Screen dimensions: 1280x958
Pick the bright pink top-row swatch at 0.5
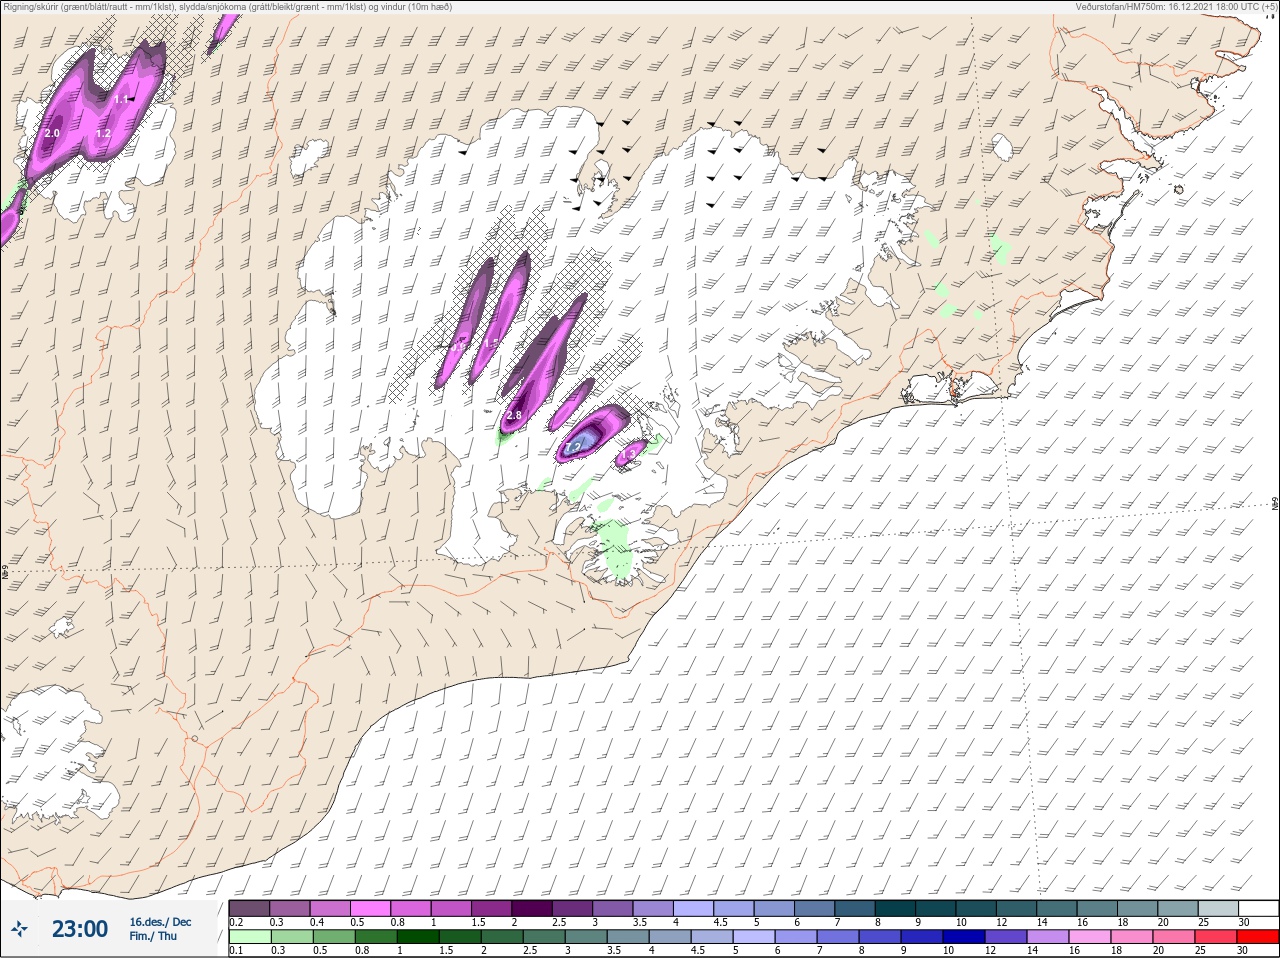pyautogui.click(x=370, y=908)
